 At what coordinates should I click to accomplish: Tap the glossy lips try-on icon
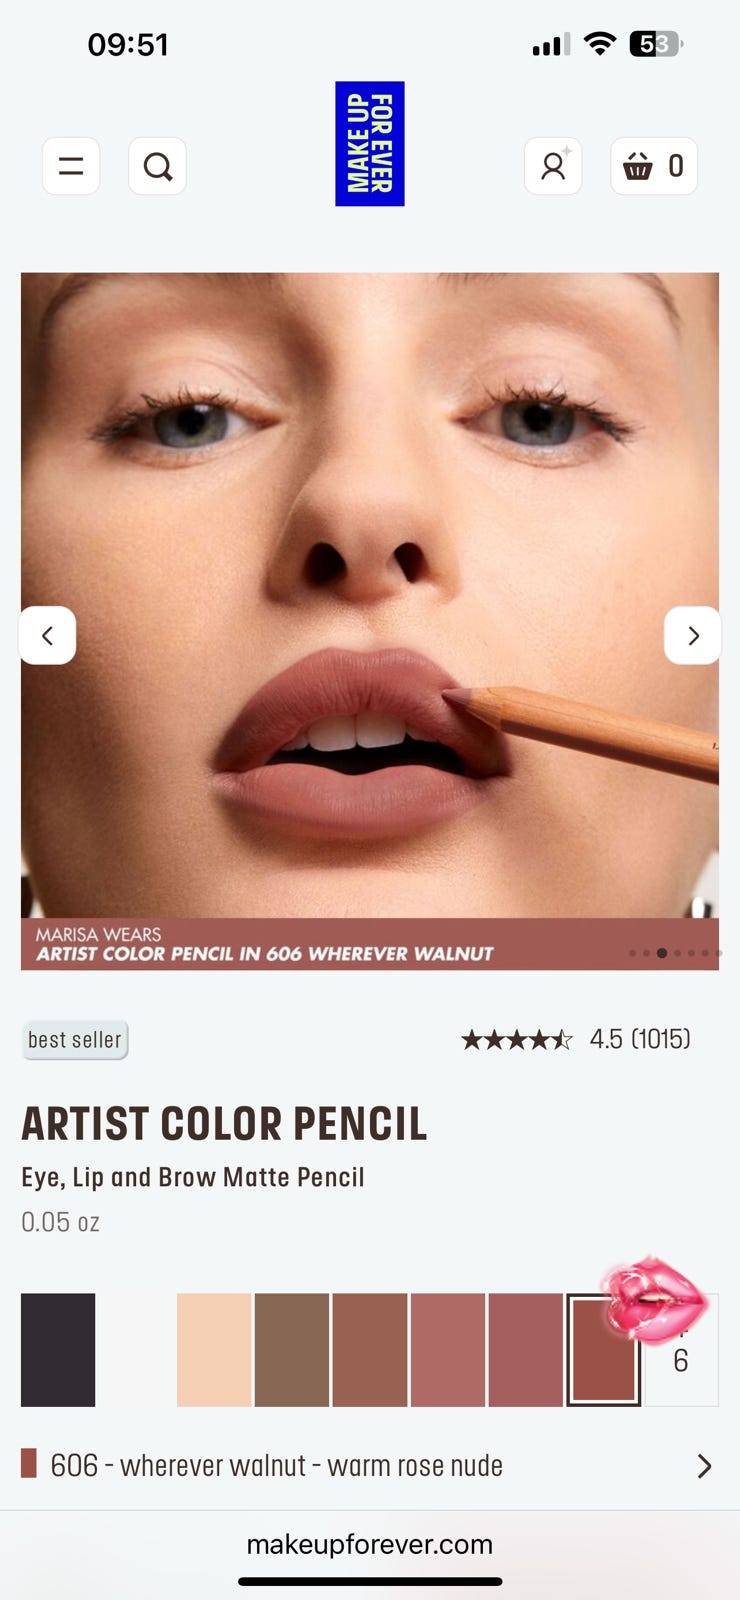654,1300
